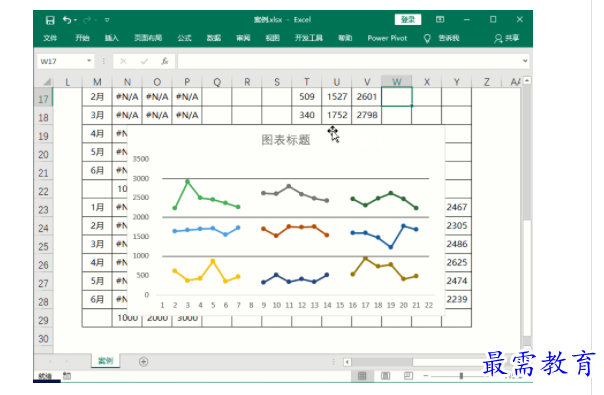Switch to Normal view icon
The width and height of the screenshot is (604, 395).
(x=362, y=376)
